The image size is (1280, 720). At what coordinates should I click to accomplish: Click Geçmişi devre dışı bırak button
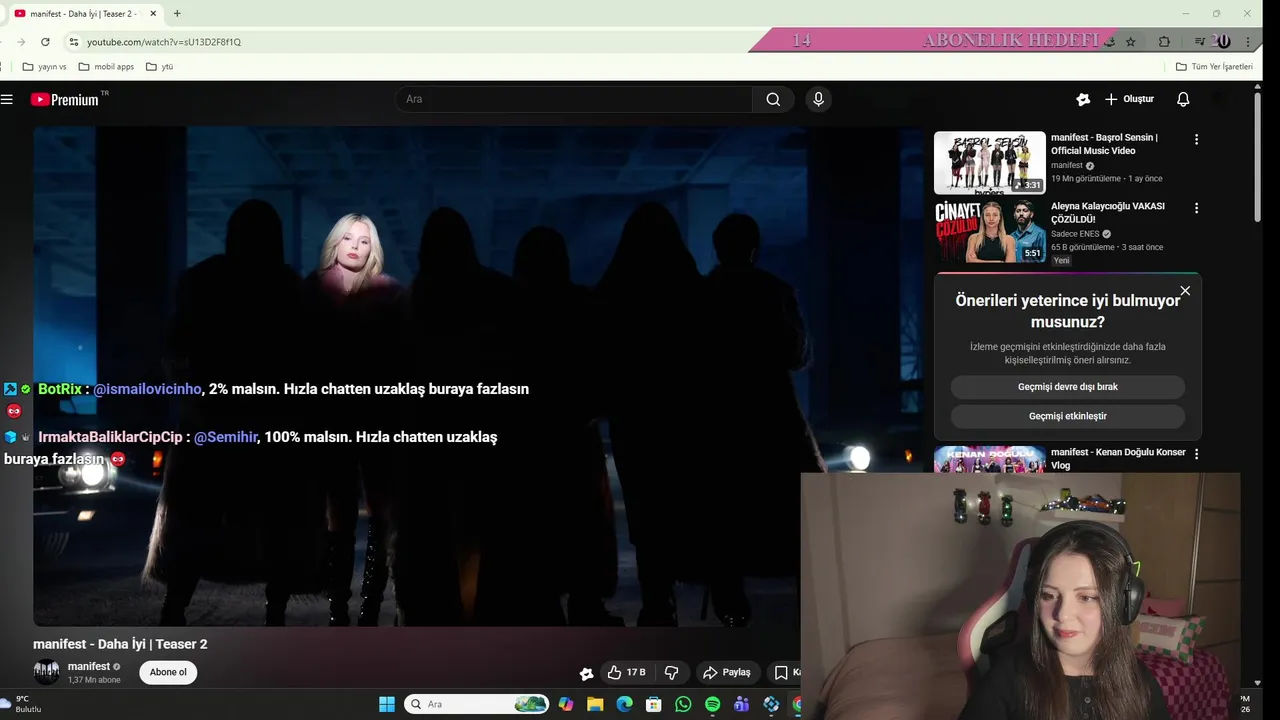(x=1068, y=387)
